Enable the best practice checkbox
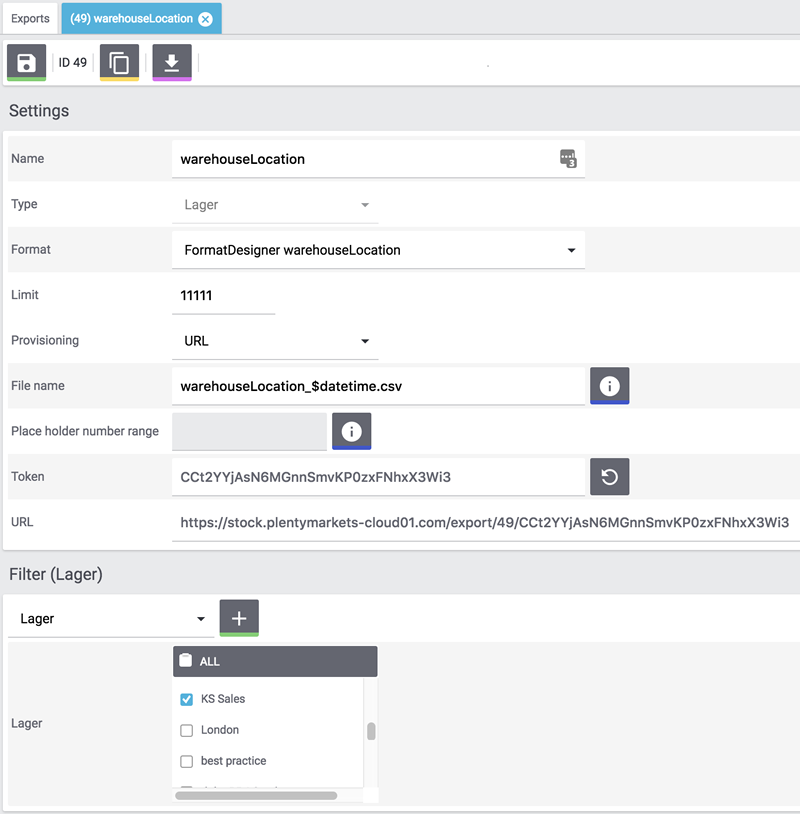The width and height of the screenshot is (800, 814). [186, 761]
